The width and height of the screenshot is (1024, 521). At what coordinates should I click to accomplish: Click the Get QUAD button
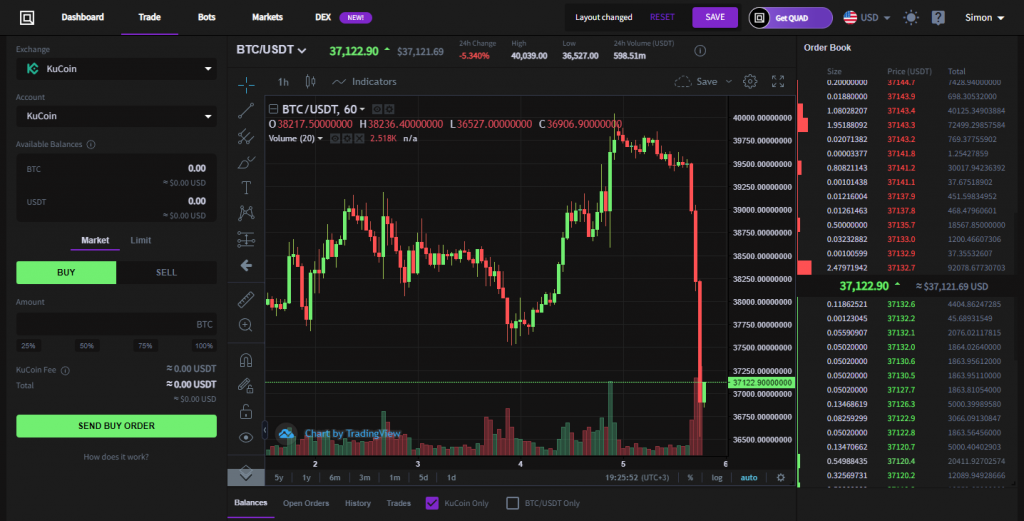click(x=790, y=18)
